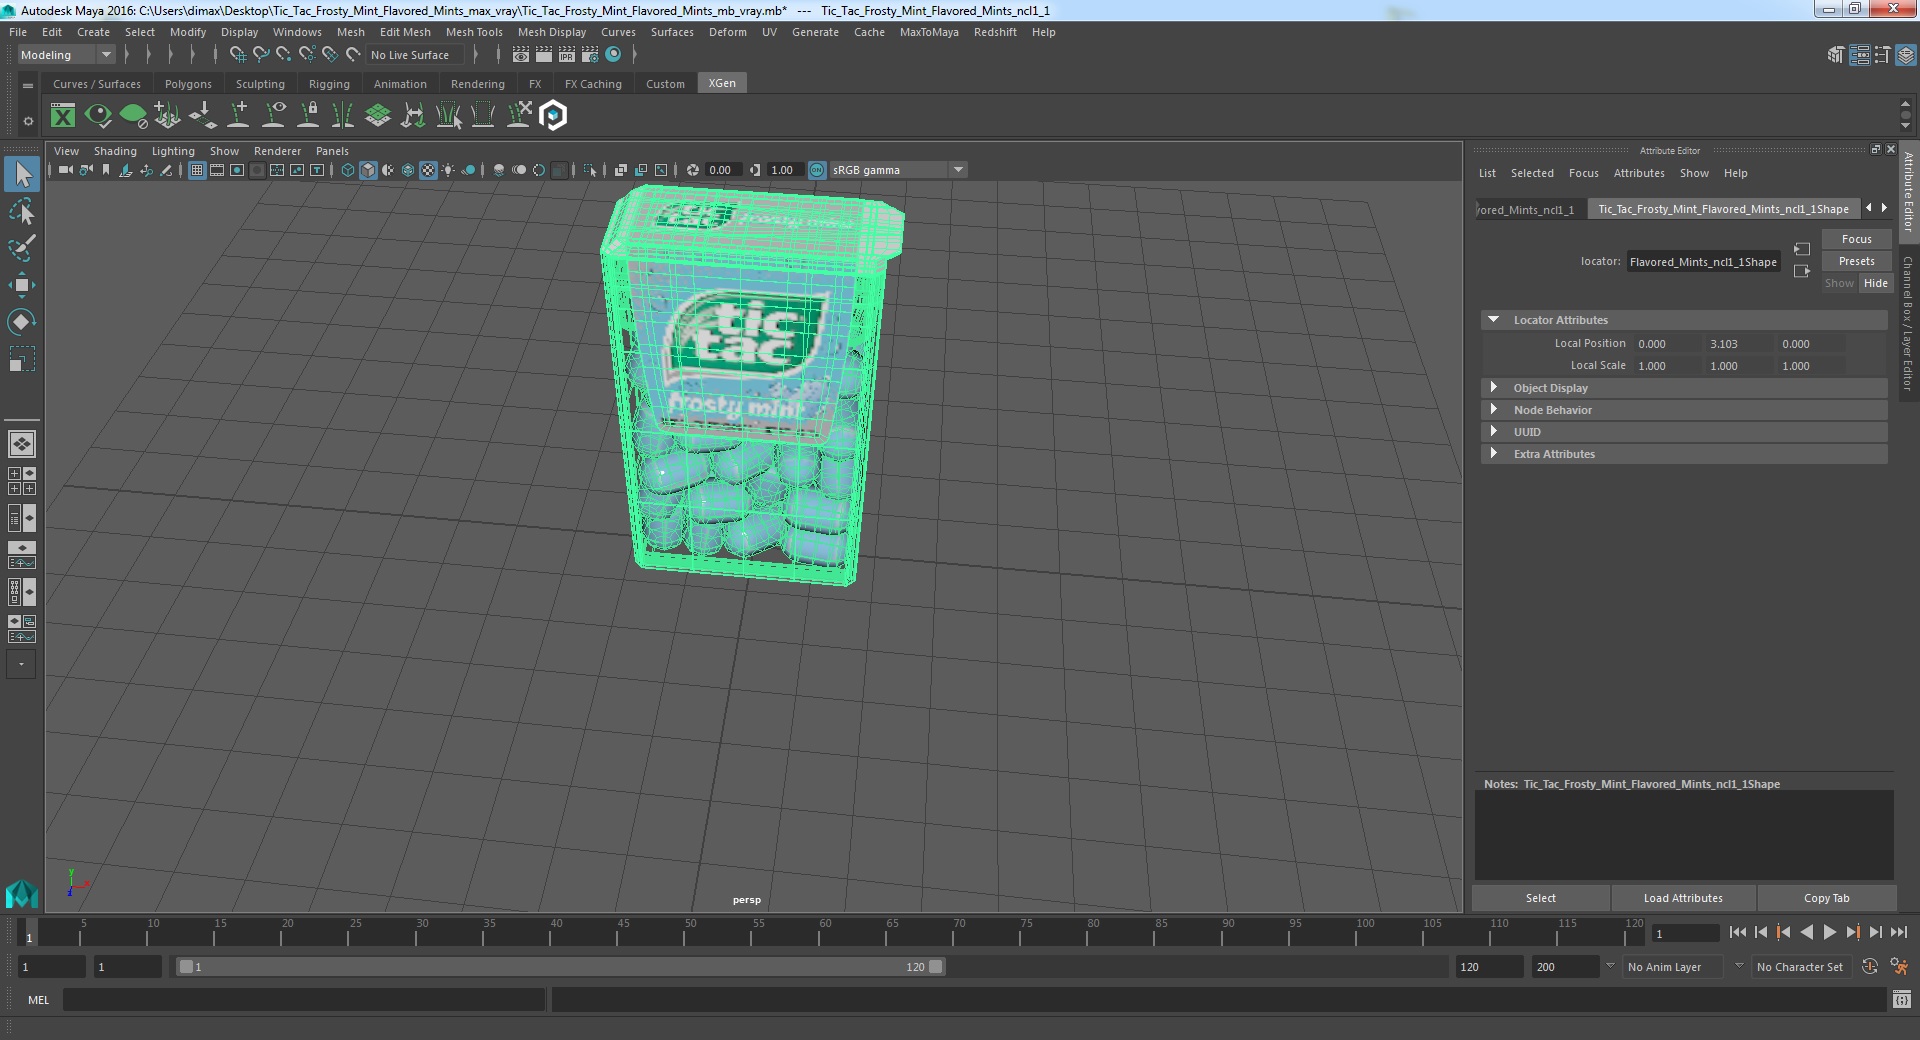Open the sRGB gamma view transform dropdown
The width and height of the screenshot is (1920, 1040).
tap(898, 170)
